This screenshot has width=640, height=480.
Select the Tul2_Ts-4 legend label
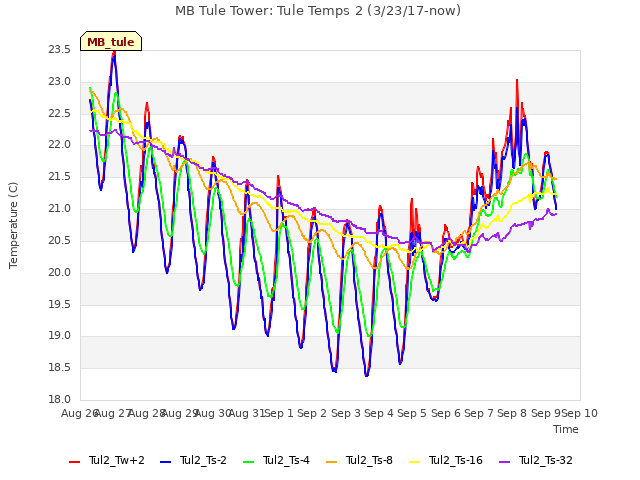click(286, 460)
